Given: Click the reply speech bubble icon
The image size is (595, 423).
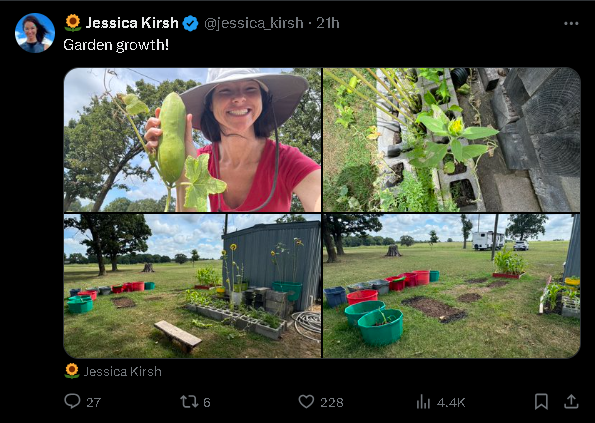Looking at the screenshot, I should [72, 401].
